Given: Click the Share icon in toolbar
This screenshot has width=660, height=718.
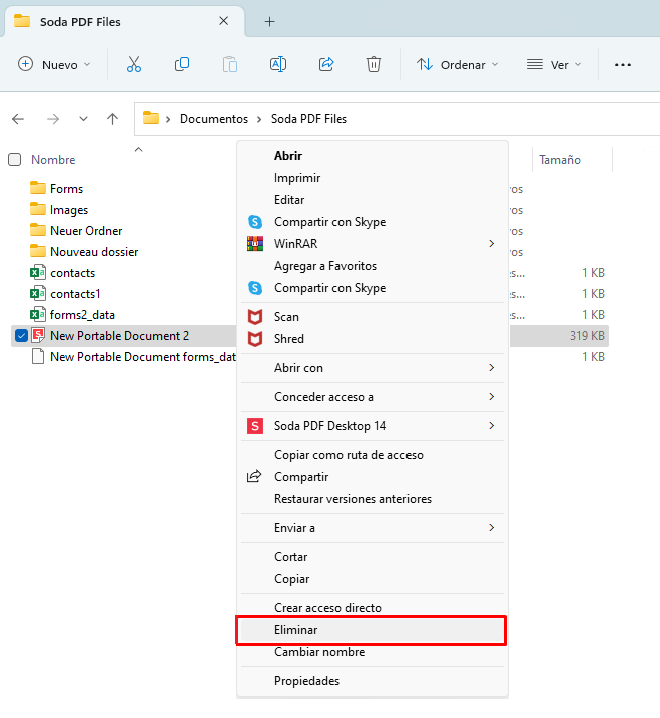Looking at the screenshot, I should tap(326, 65).
